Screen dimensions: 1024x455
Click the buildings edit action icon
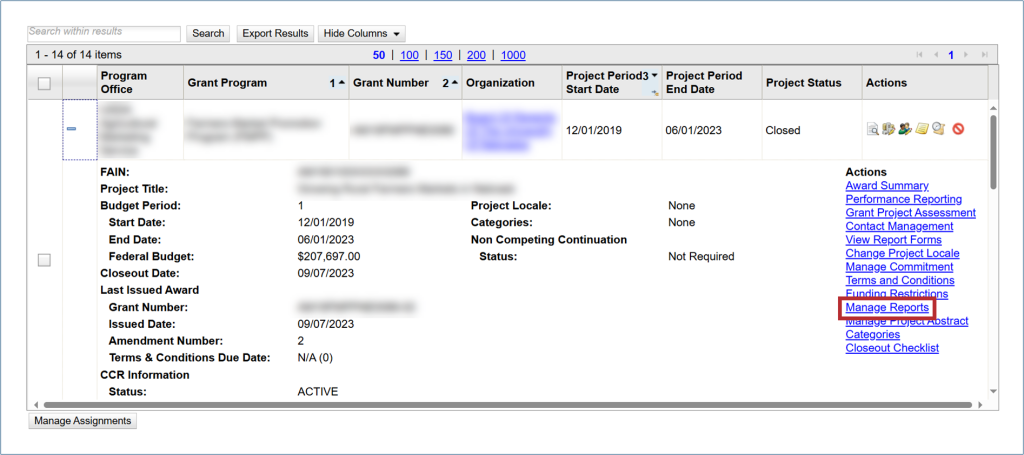click(887, 129)
